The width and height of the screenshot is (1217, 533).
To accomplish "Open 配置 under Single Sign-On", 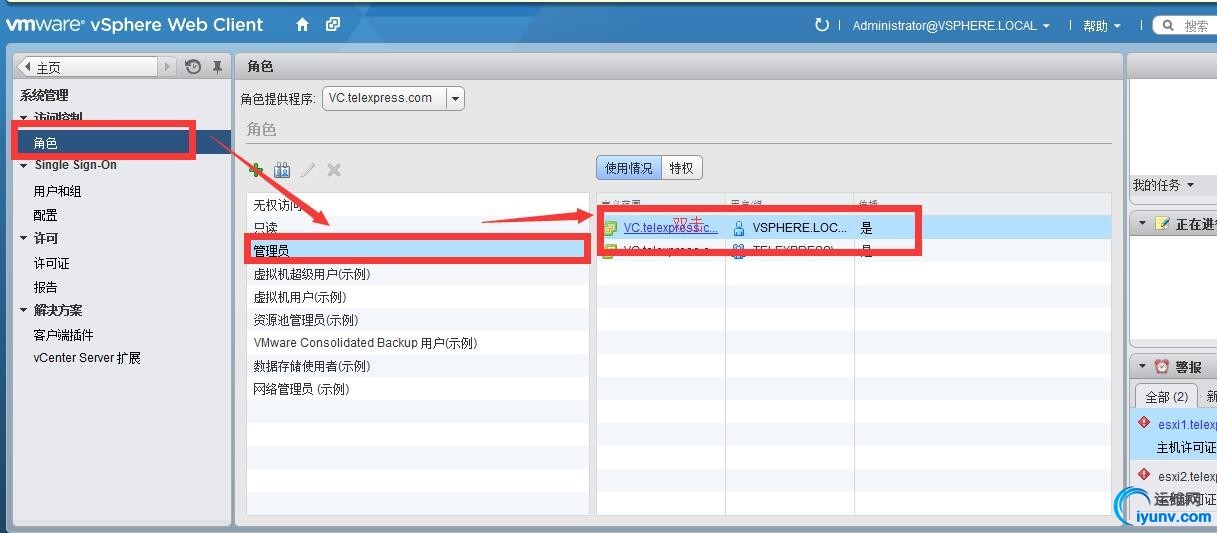I will (45, 215).
